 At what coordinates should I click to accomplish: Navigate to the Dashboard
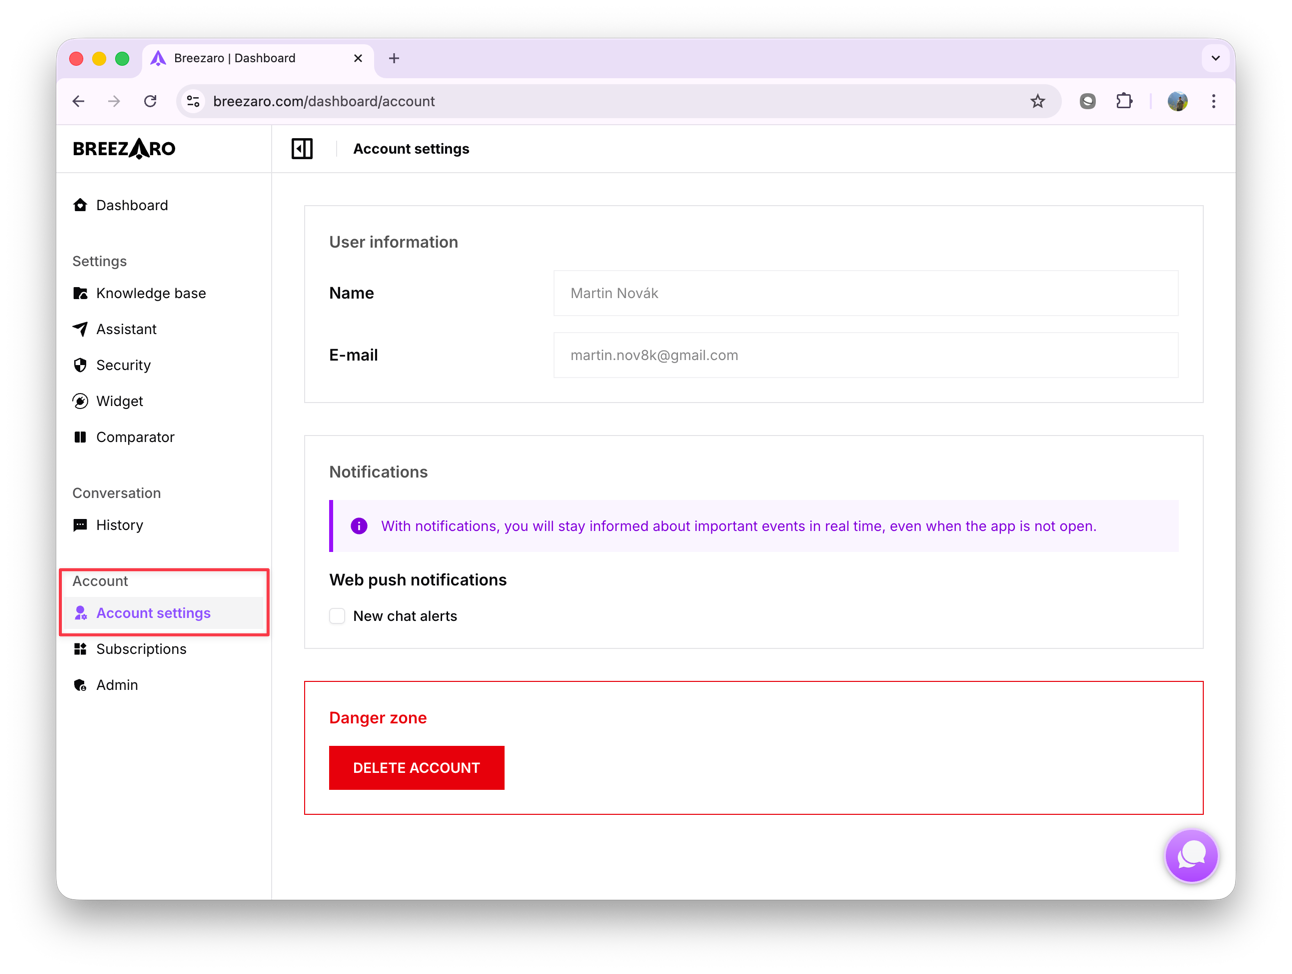click(131, 205)
